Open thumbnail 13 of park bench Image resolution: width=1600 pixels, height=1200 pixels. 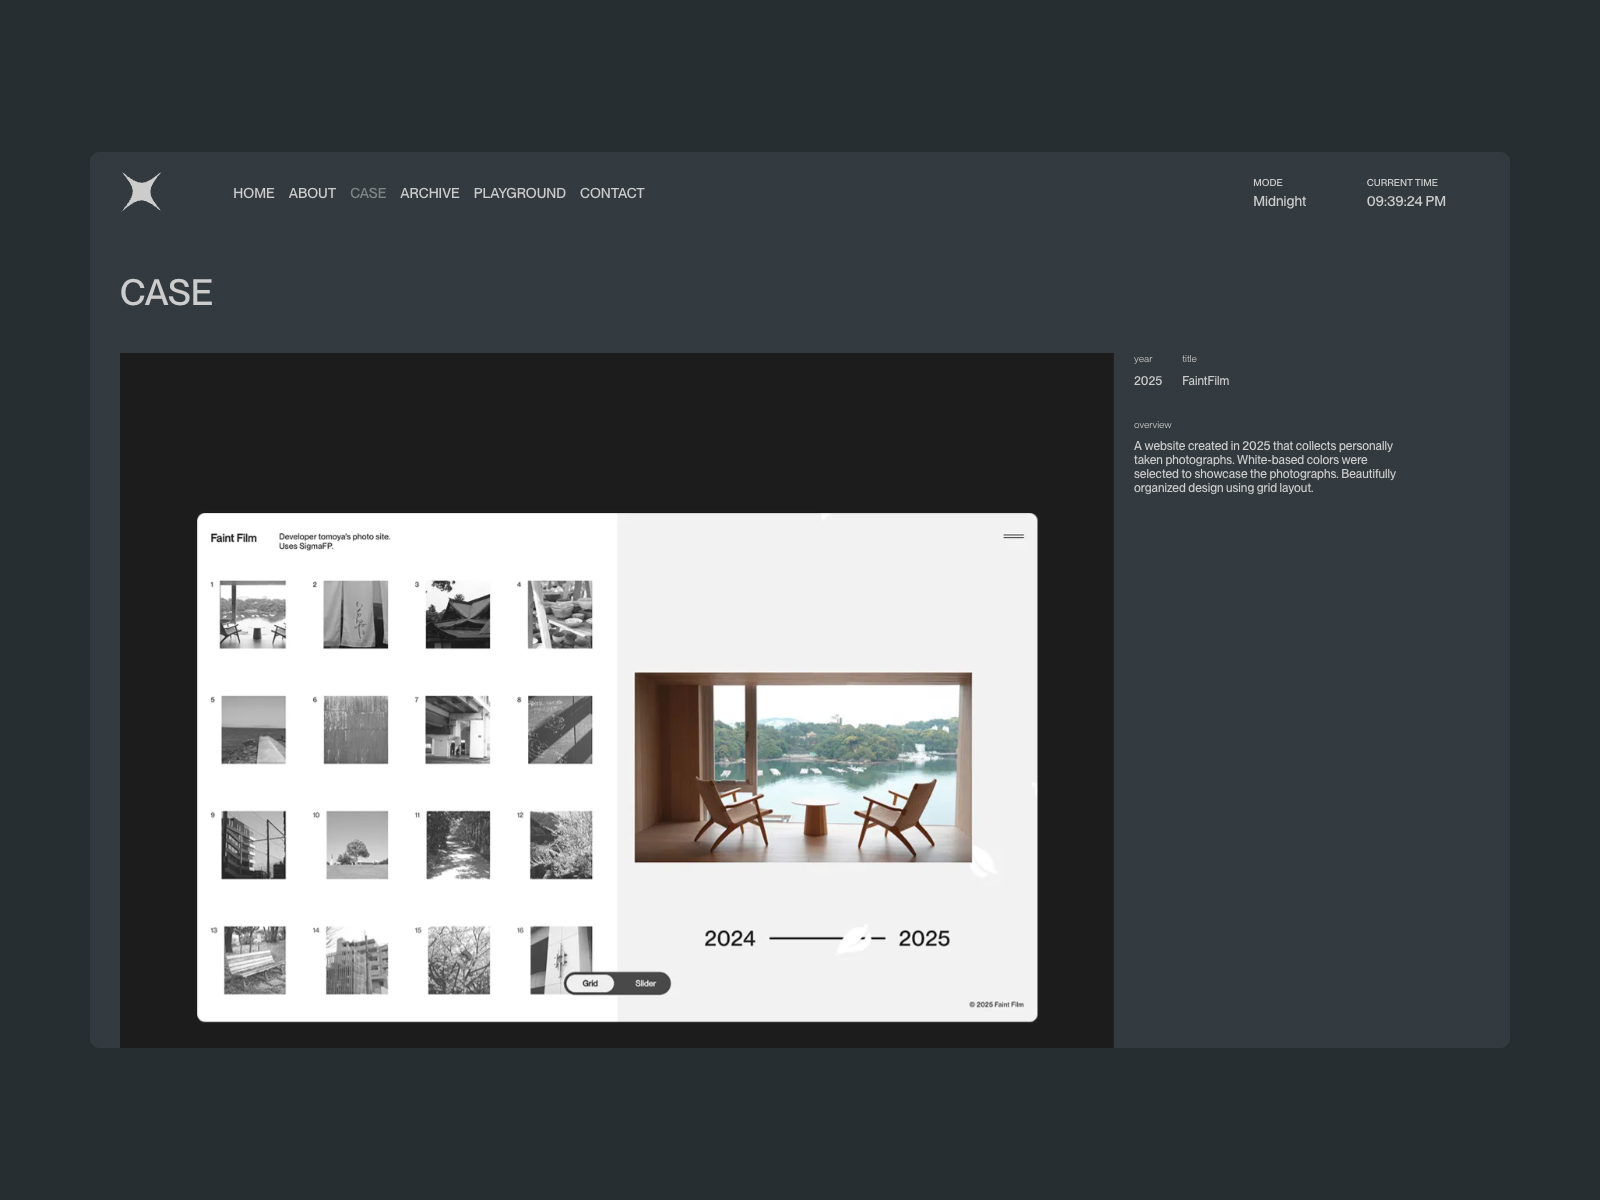pyautogui.click(x=255, y=960)
